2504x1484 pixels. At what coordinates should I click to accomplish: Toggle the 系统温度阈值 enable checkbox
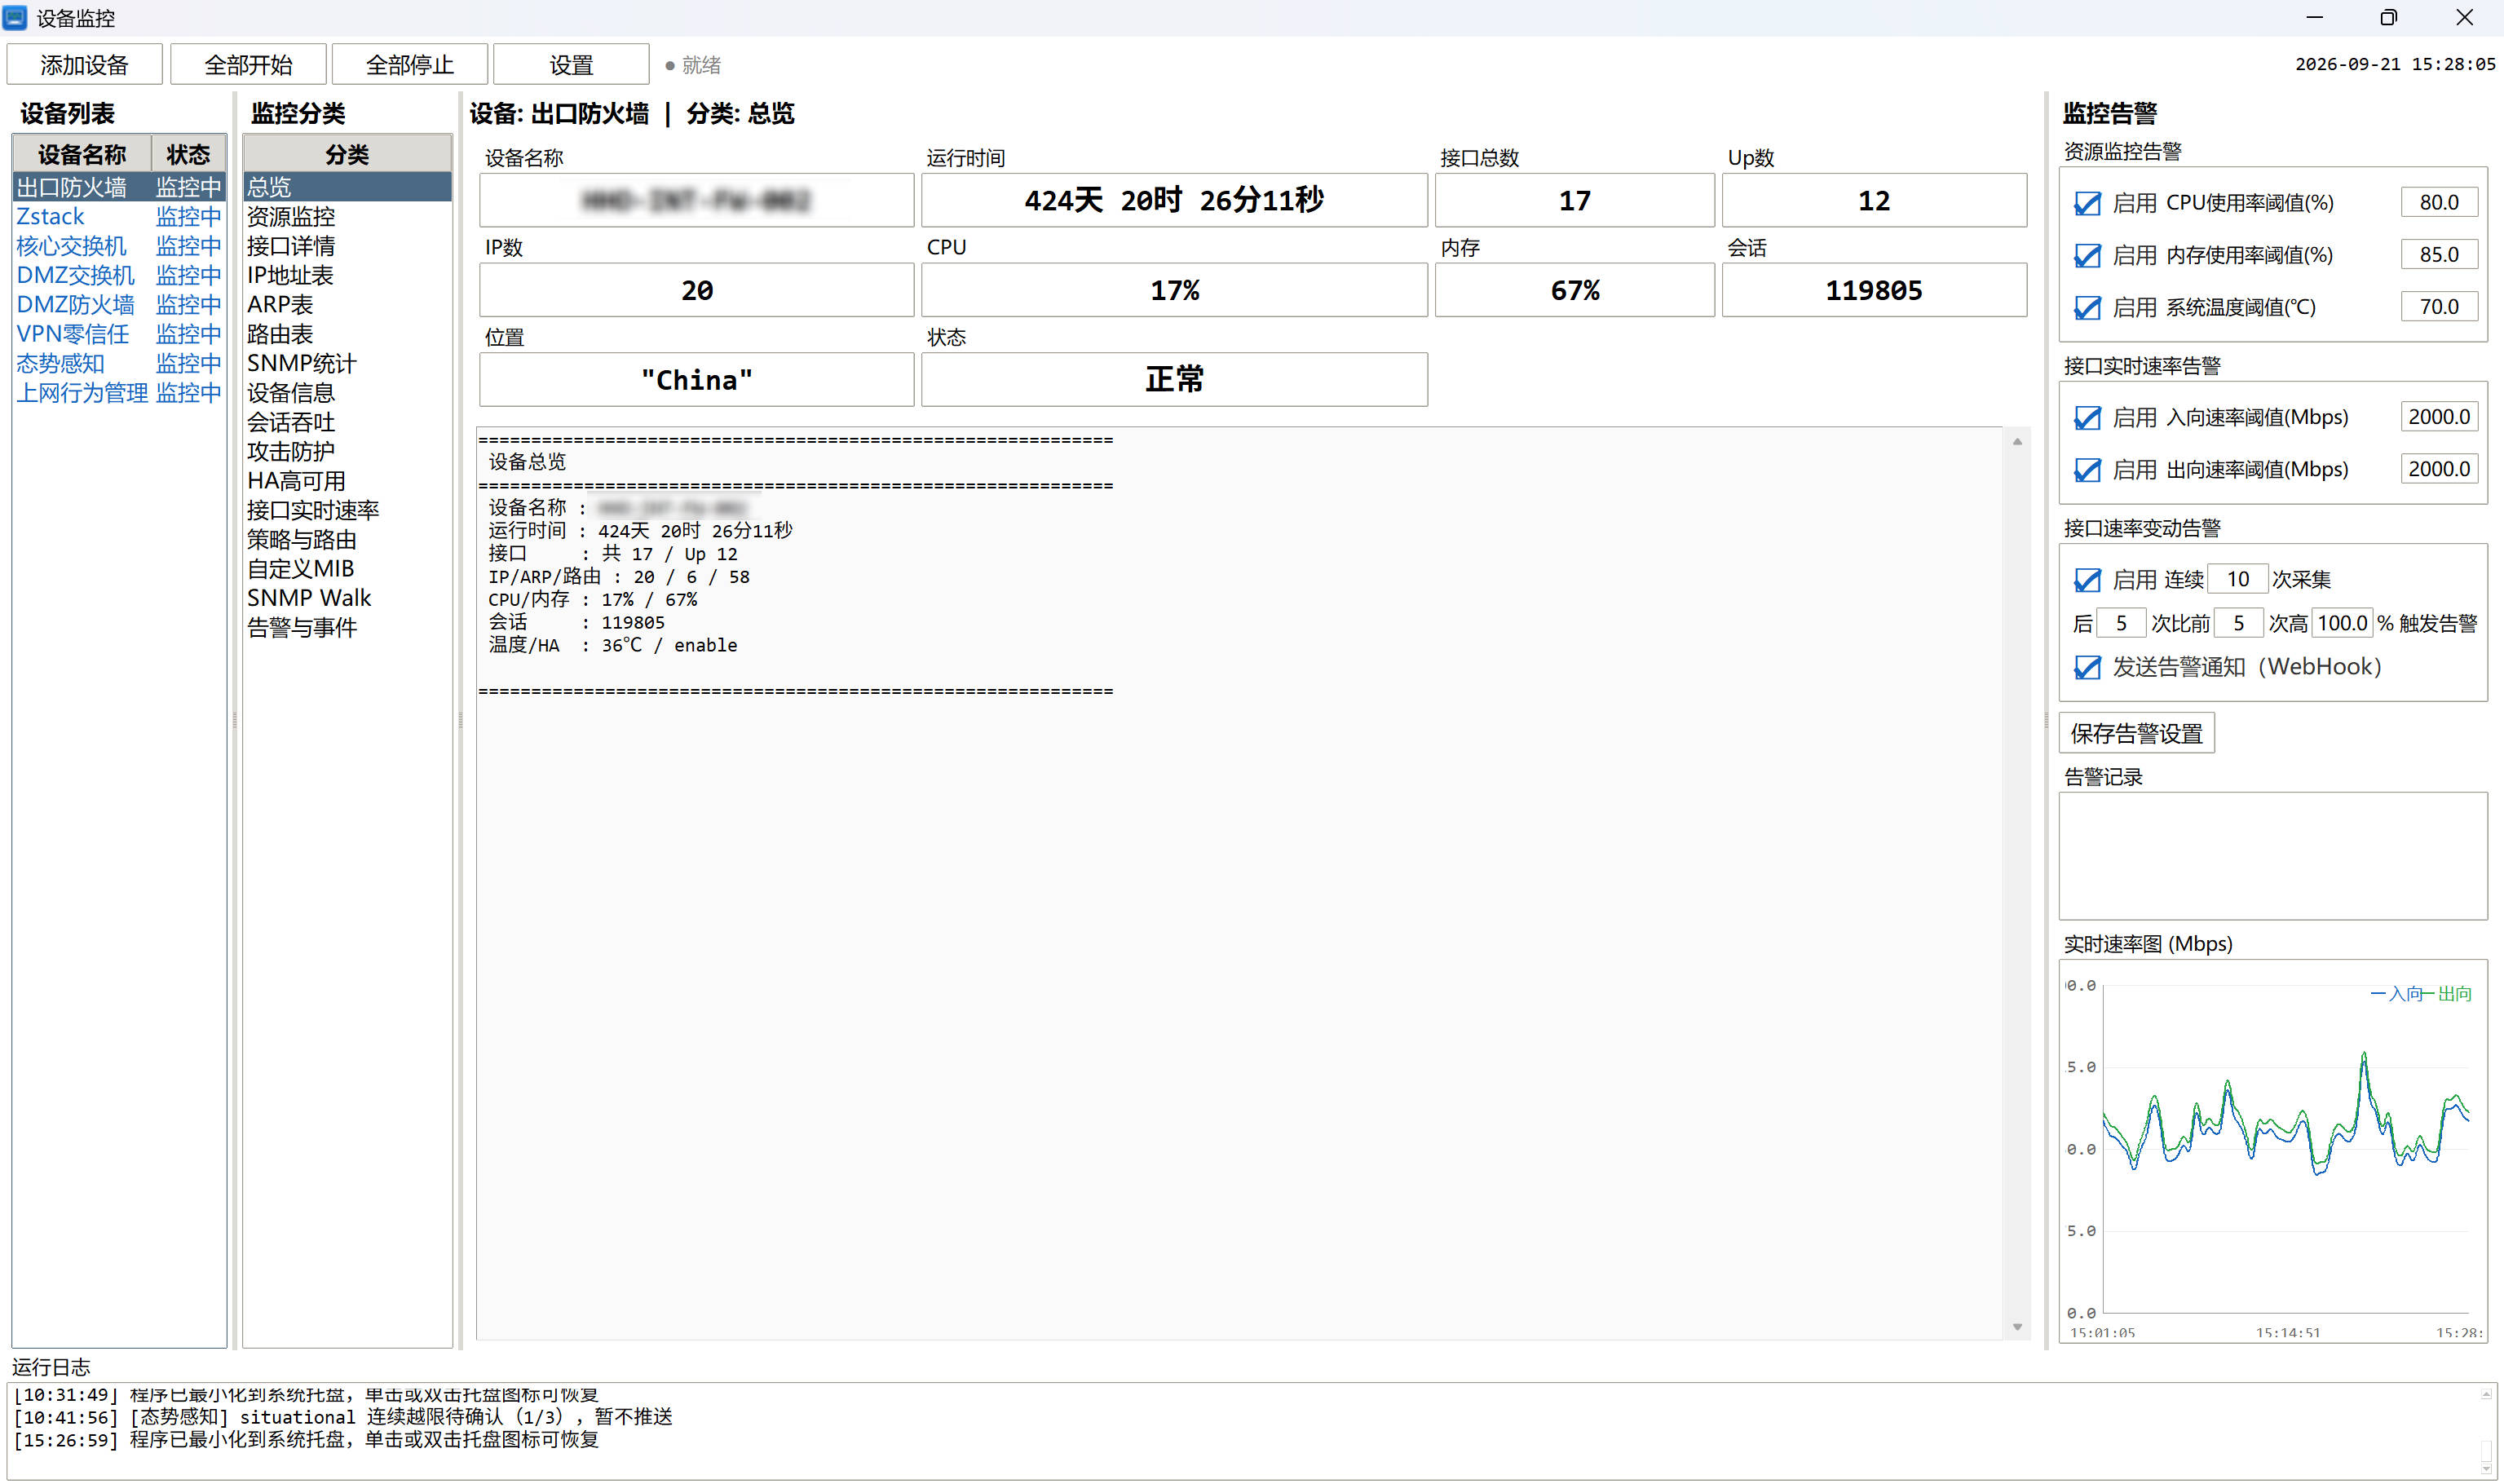coord(2087,307)
